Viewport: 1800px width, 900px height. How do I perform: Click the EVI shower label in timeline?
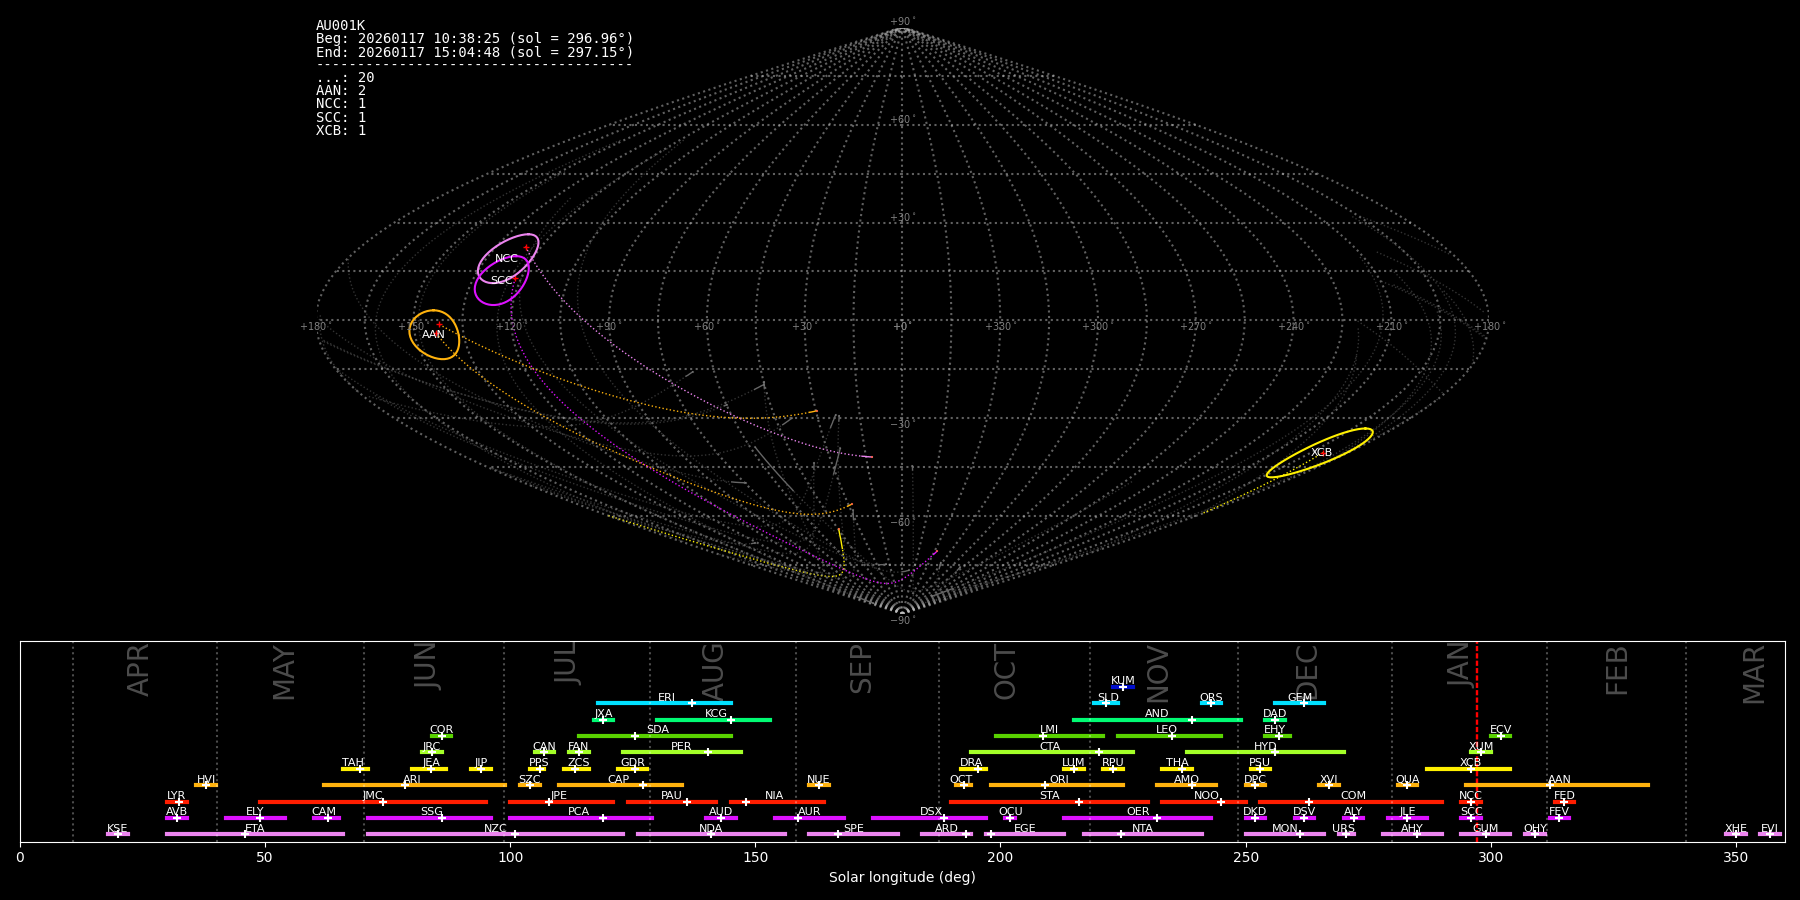[1769, 829]
